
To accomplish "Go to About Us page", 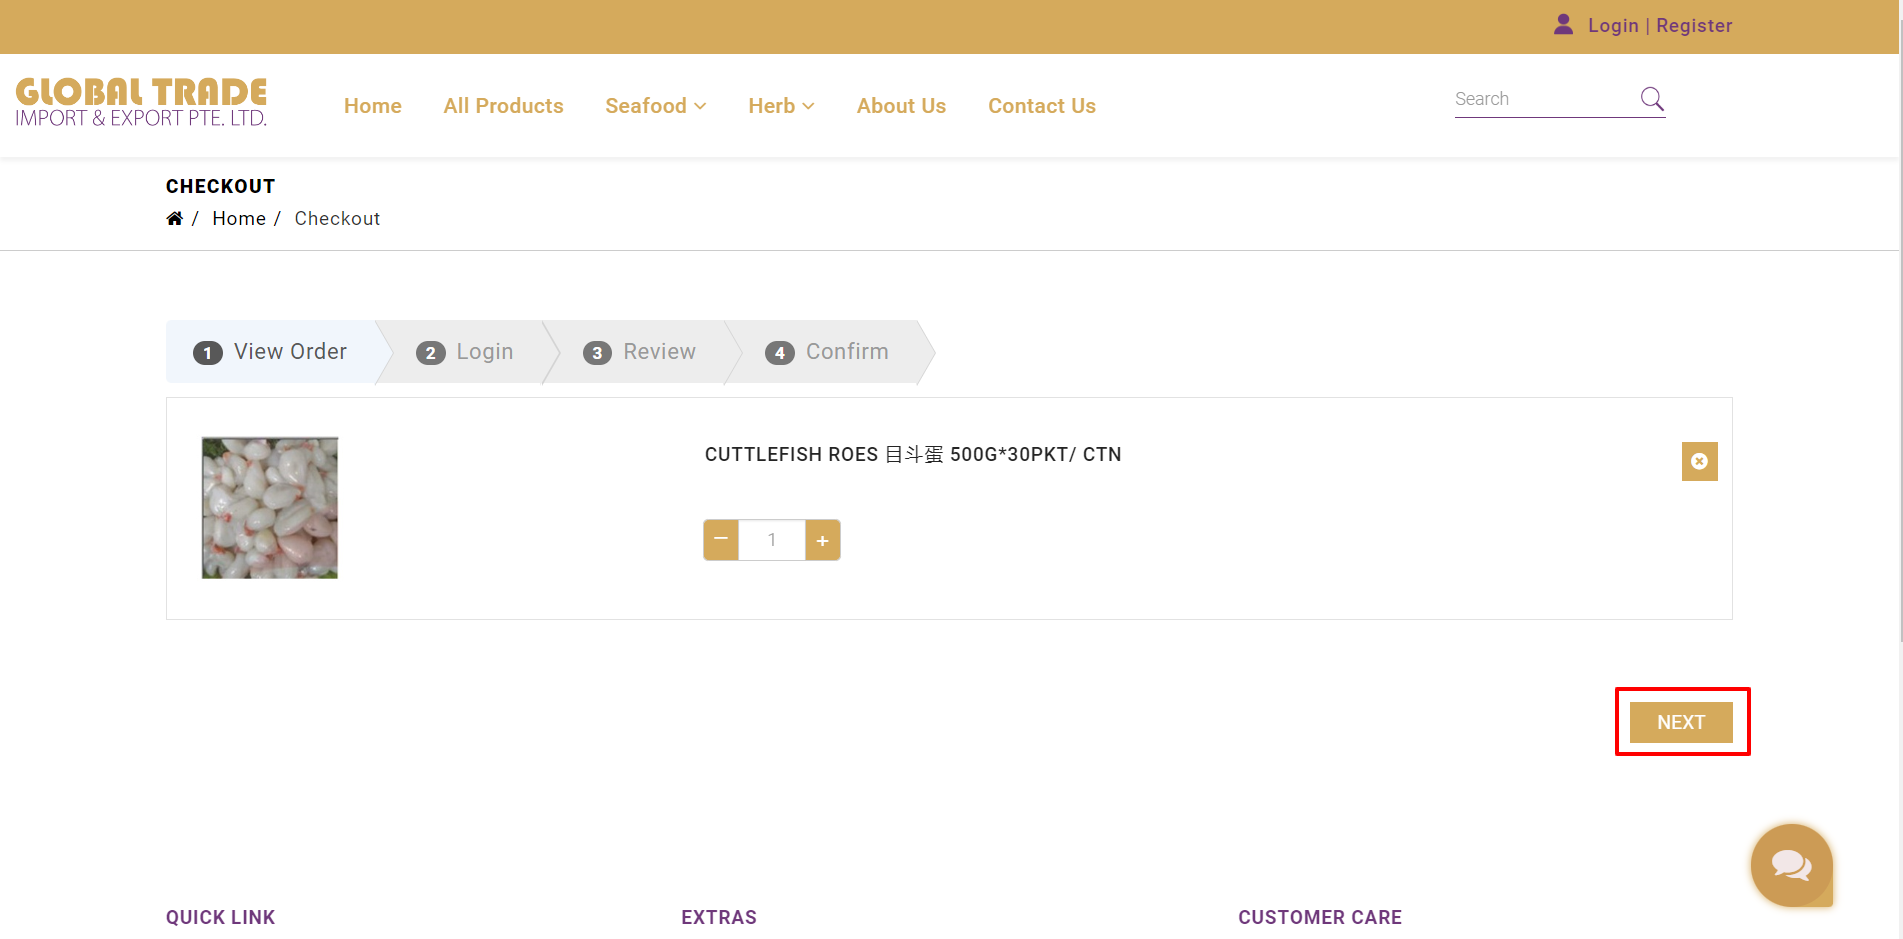I will [900, 106].
